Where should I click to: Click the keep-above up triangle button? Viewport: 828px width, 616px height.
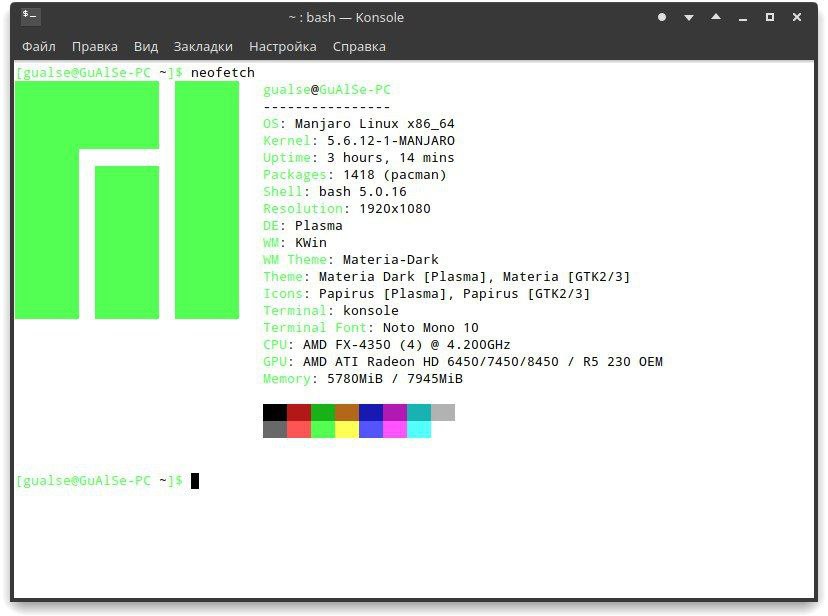coord(716,17)
